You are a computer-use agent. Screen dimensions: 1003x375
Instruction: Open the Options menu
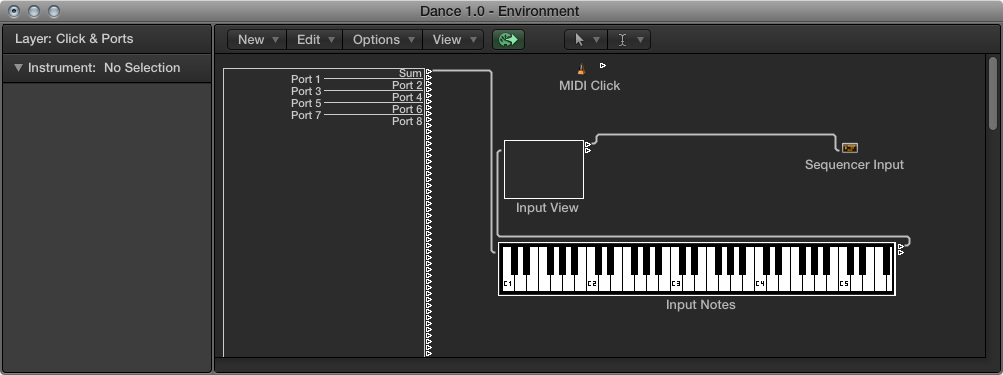(383, 40)
